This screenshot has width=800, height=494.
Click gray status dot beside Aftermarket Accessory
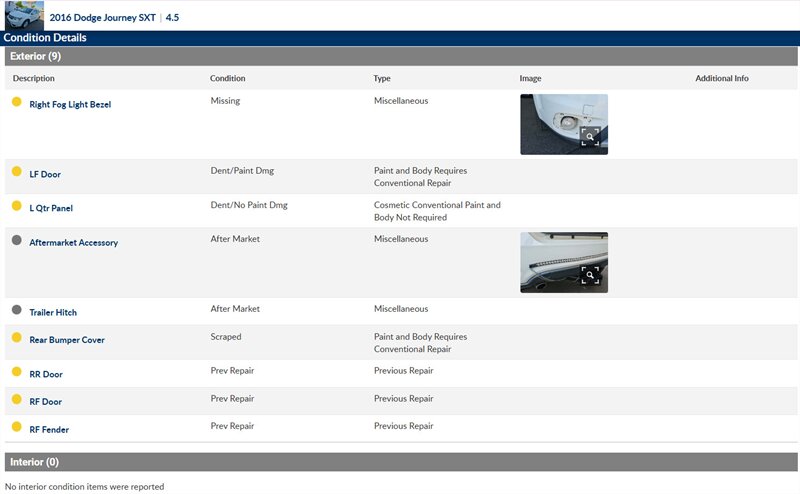[x=16, y=241]
